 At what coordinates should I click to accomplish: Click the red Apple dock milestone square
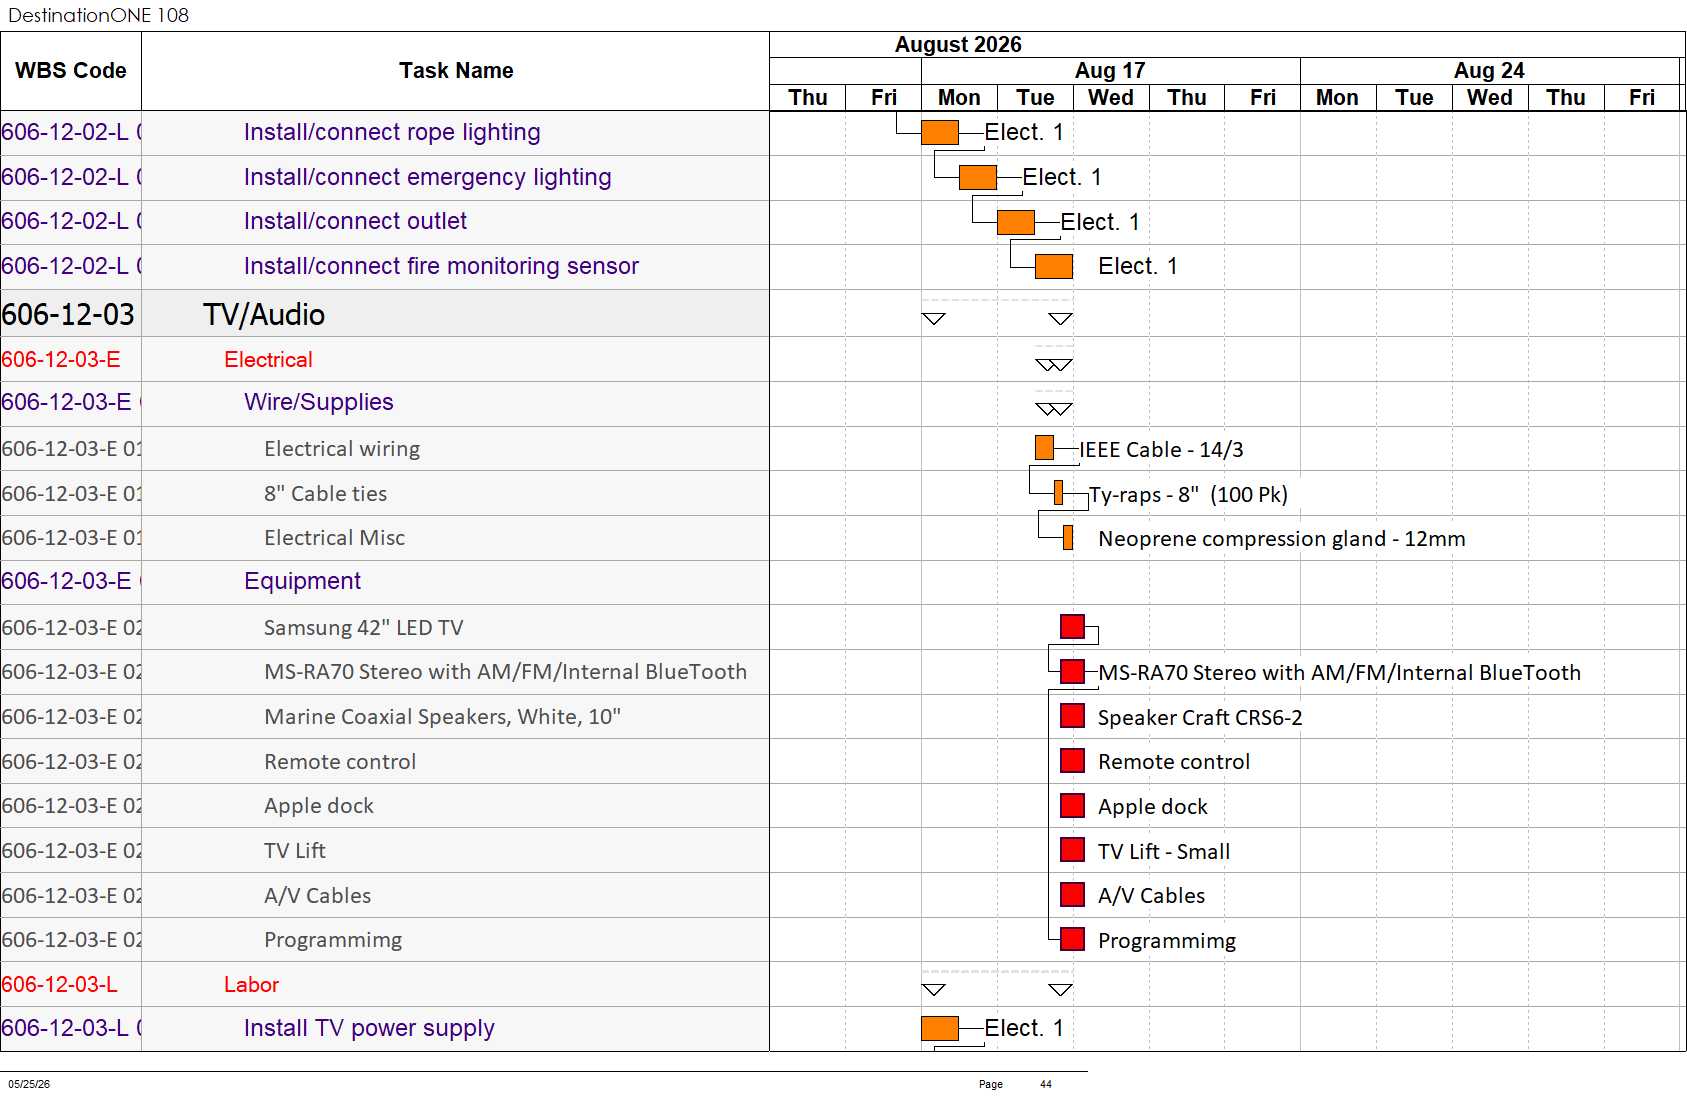(x=1072, y=806)
